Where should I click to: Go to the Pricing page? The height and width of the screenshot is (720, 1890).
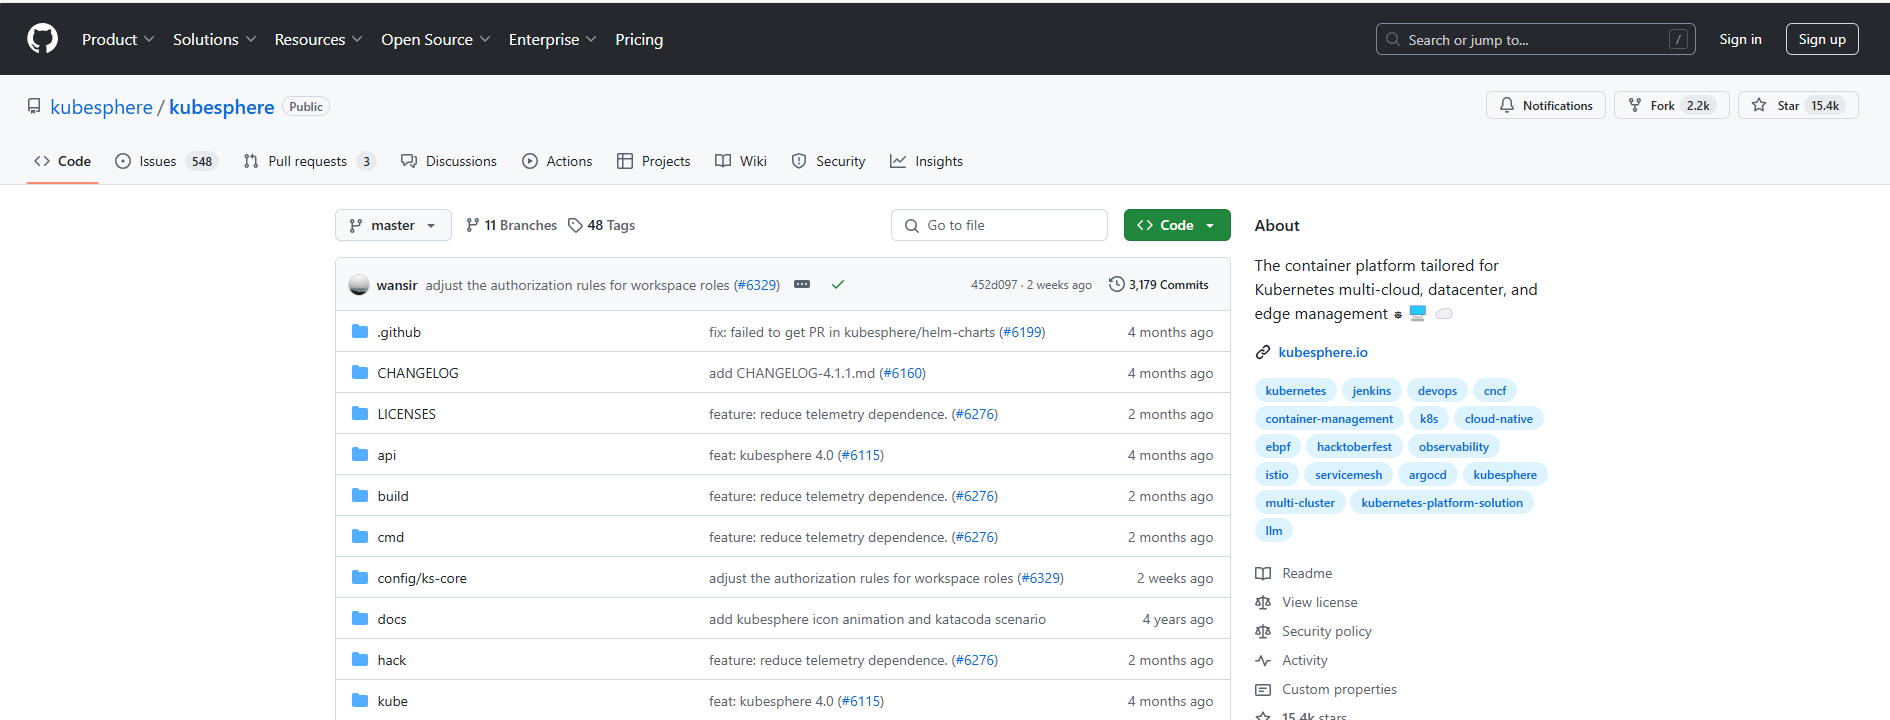[x=639, y=39]
